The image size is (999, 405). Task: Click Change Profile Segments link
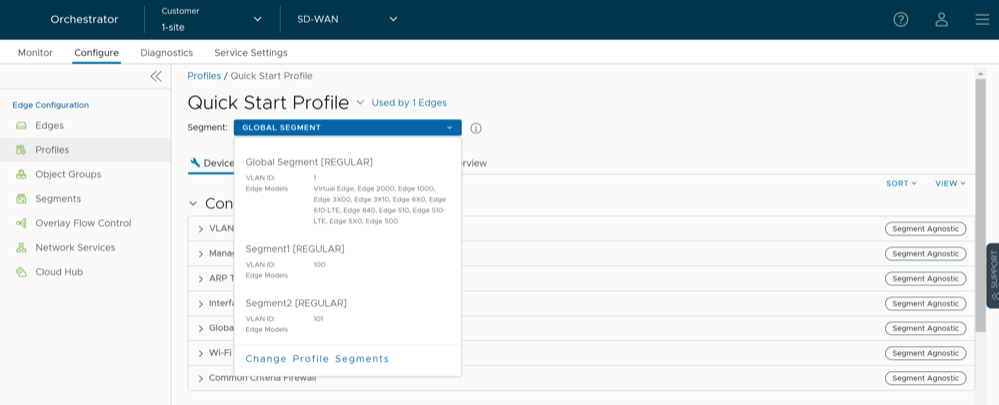(317, 359)
